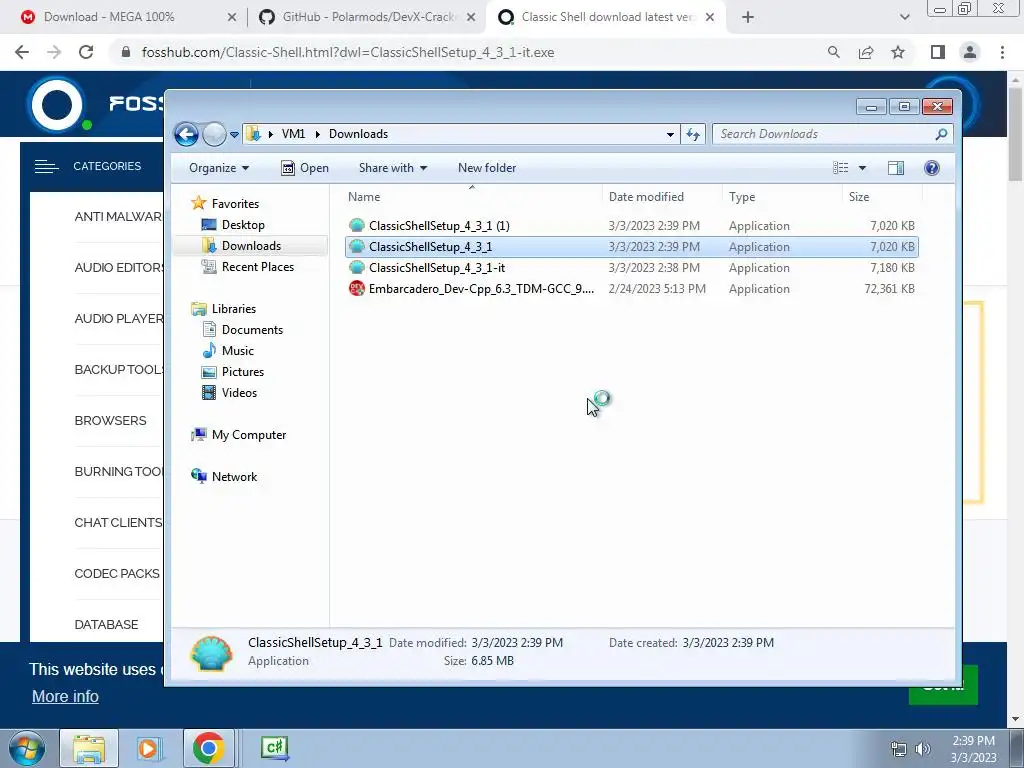The image size is (1024, 768).
Task: Click the change view icon
Action: [840, 168]
